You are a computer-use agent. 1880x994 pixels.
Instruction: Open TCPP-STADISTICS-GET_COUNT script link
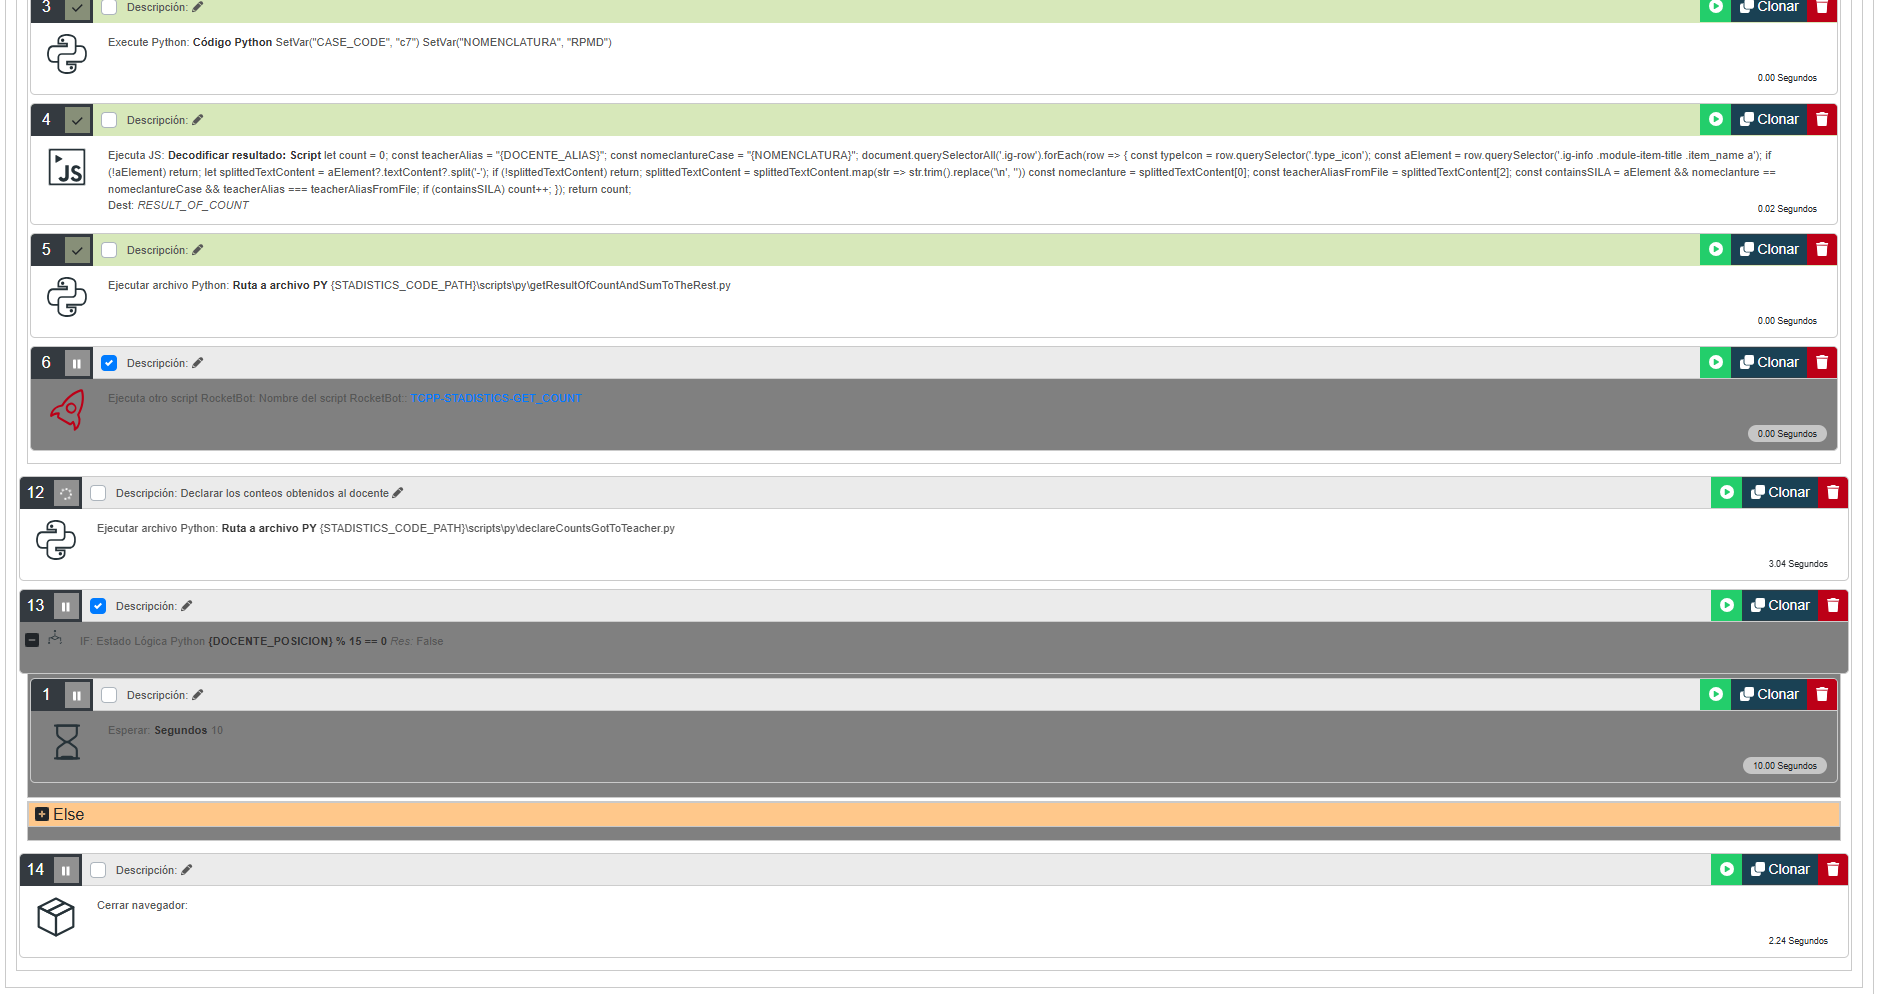pyautogui.click(x=496, y=398)
